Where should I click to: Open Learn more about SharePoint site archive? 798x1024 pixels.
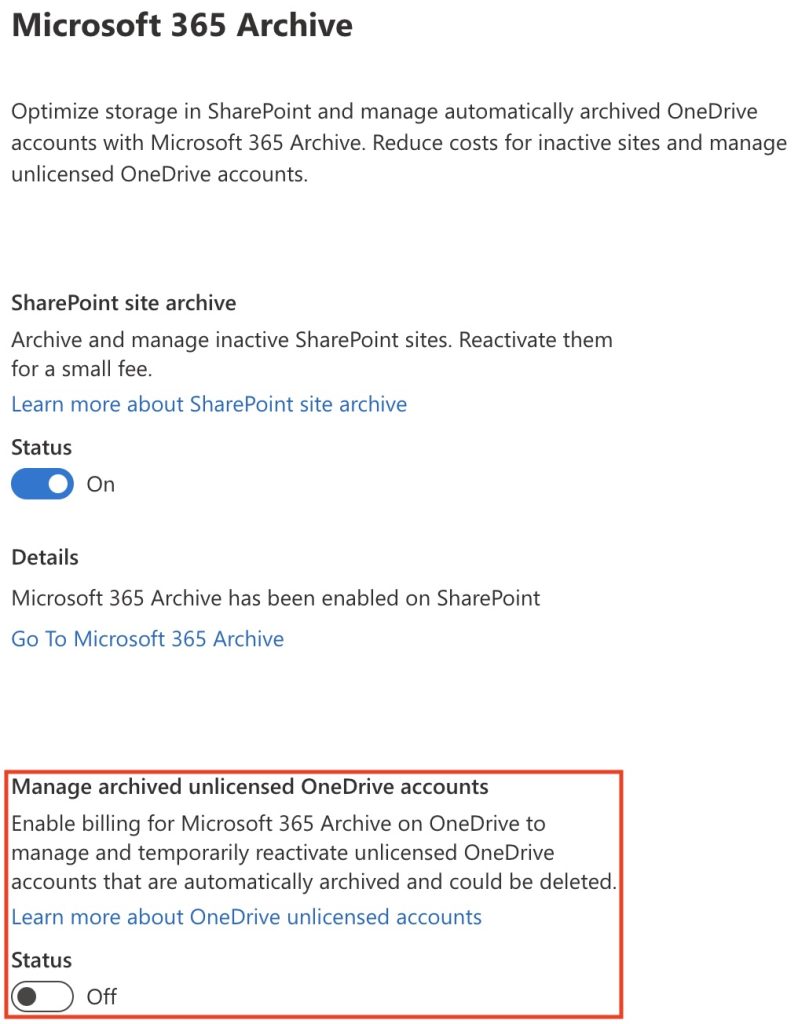click(209, 404)
